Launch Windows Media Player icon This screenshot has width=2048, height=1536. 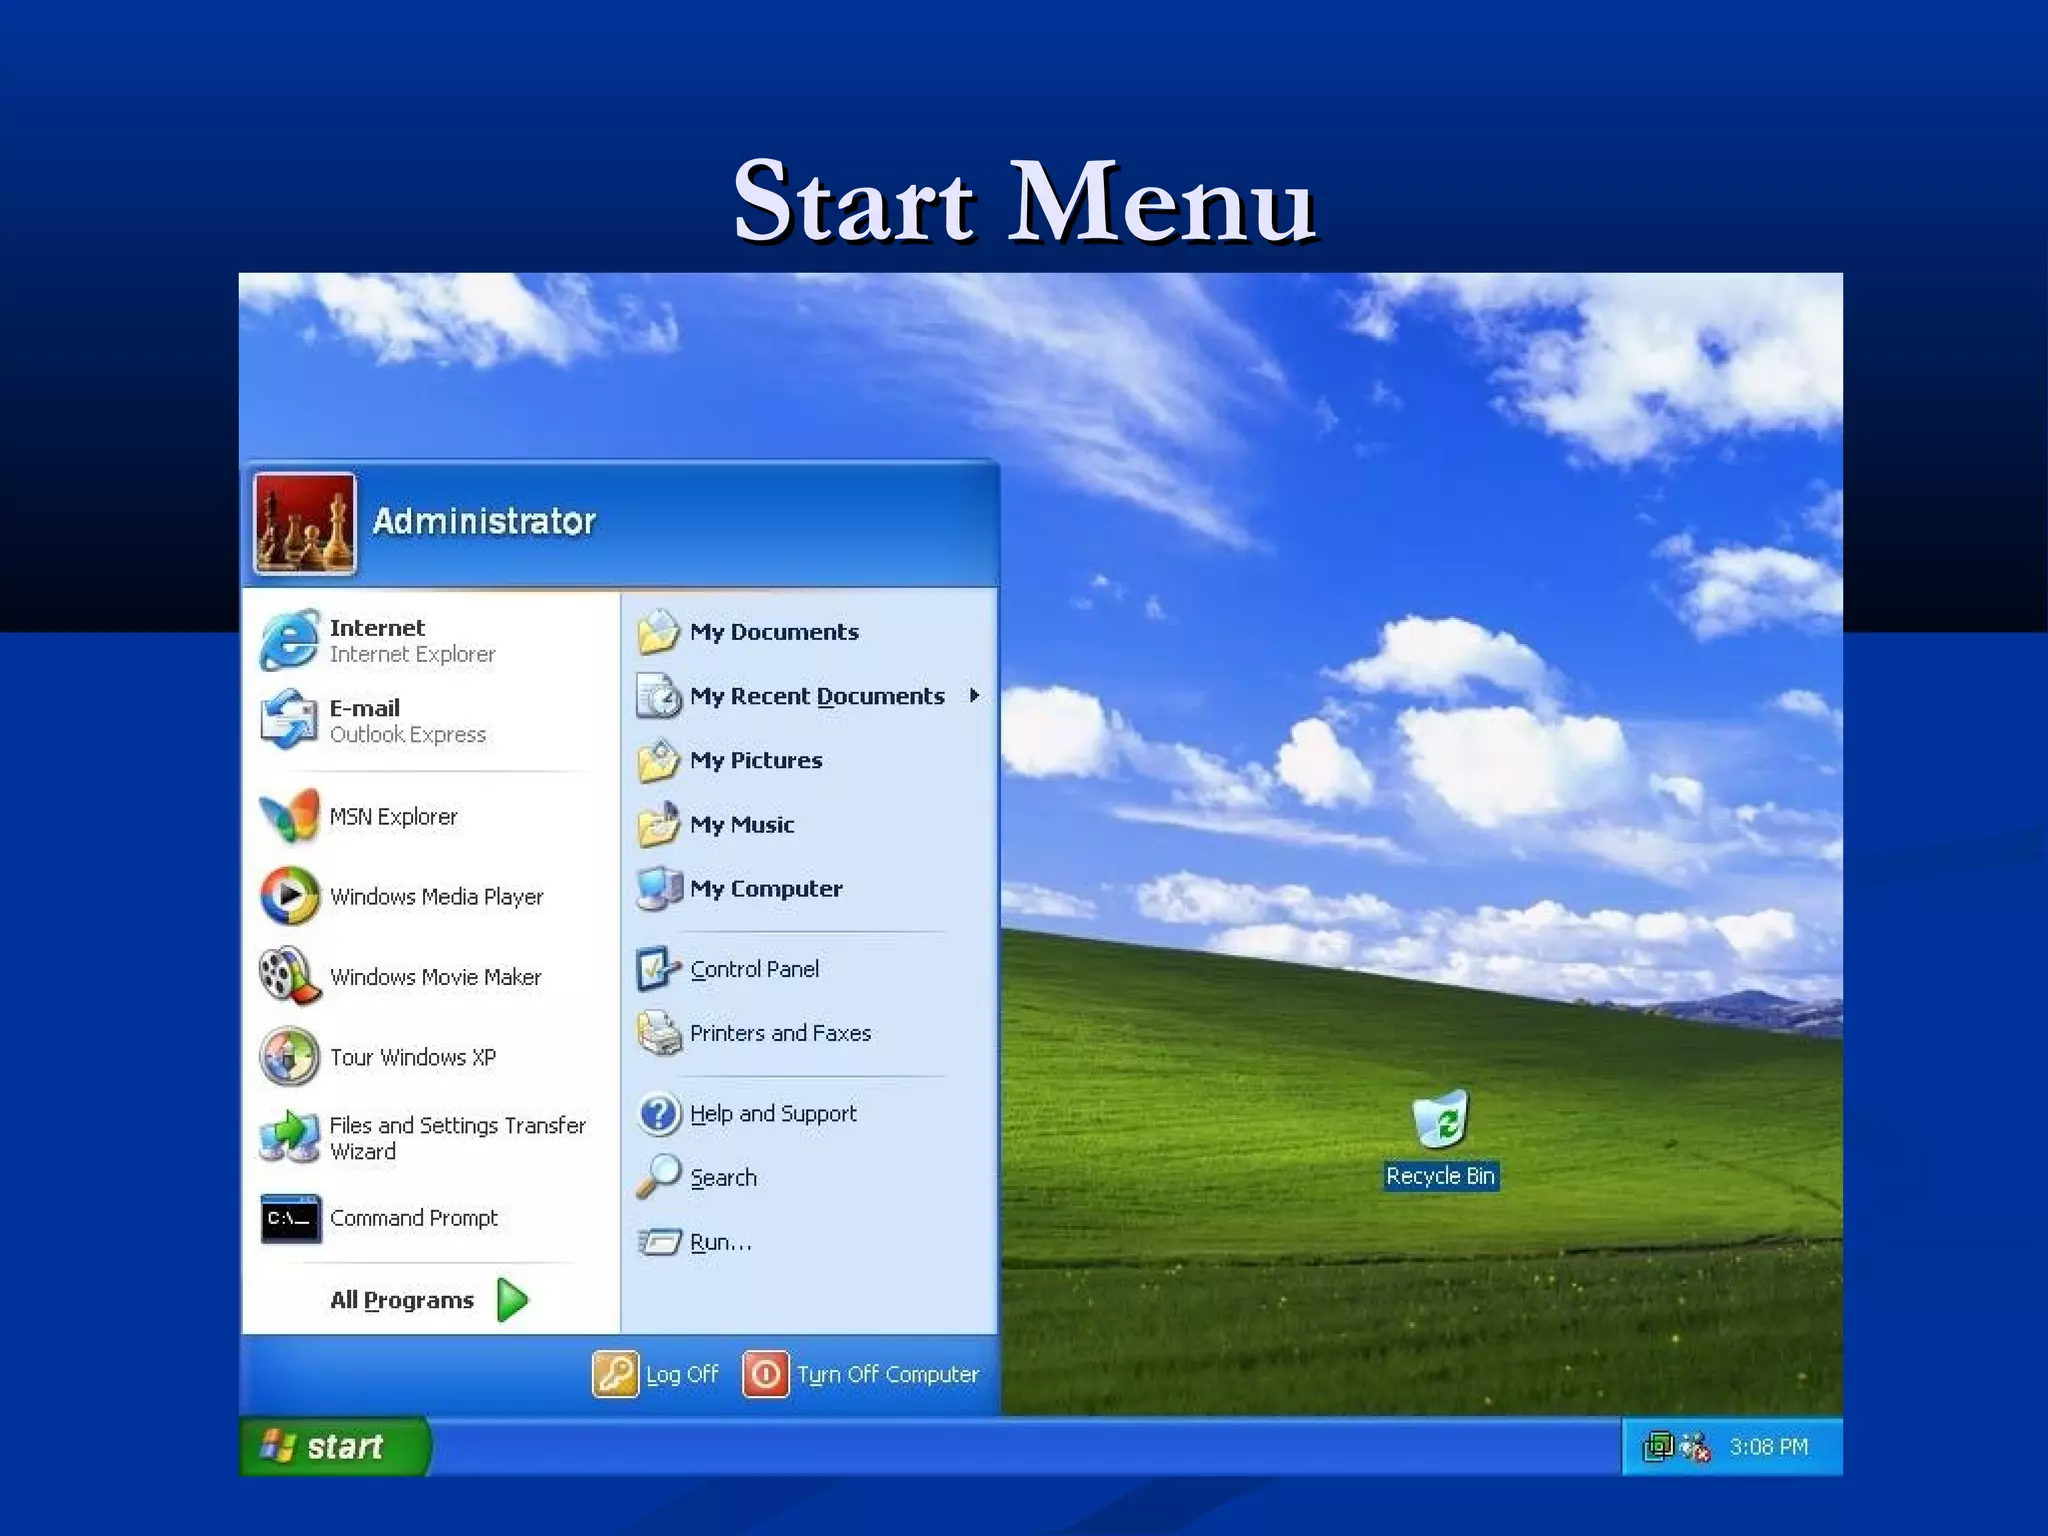290,896
